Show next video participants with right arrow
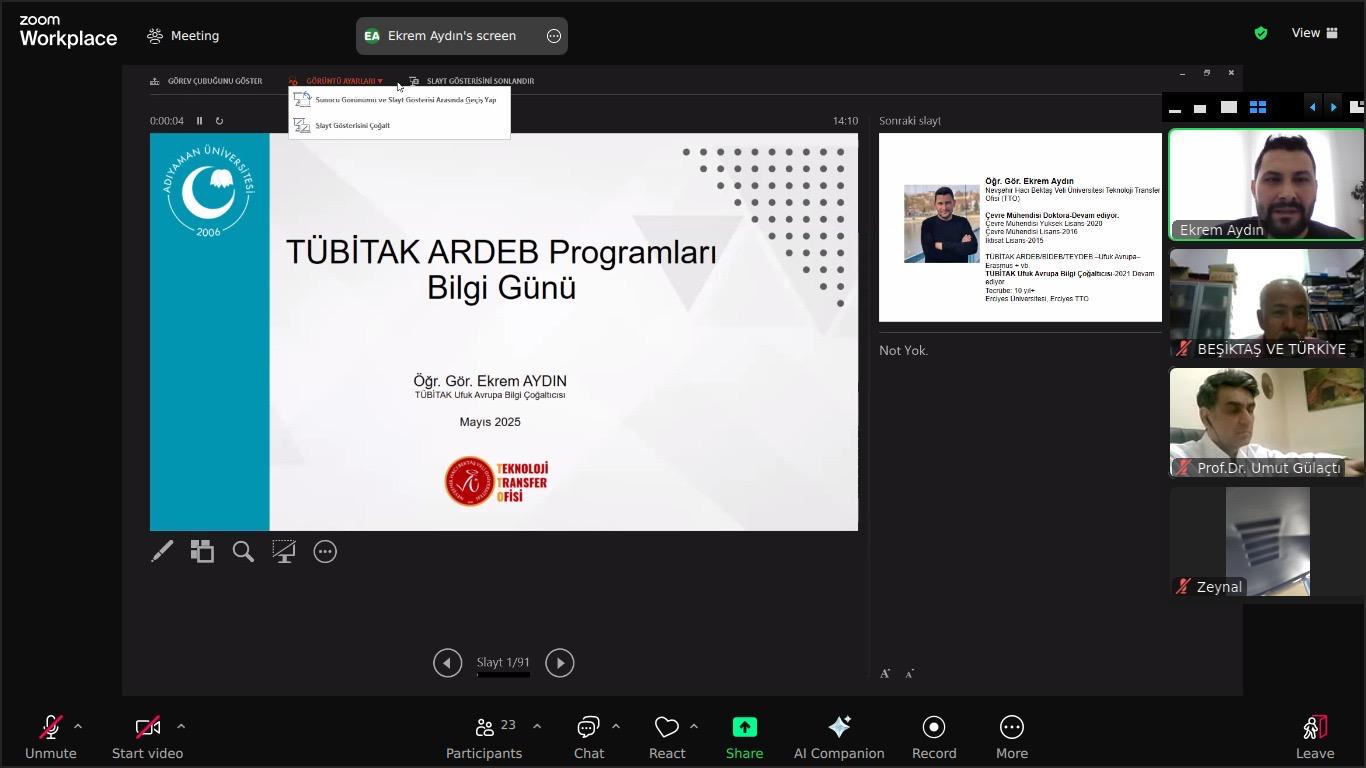This screenshot has height=768, width=1366. (1333, 107)
